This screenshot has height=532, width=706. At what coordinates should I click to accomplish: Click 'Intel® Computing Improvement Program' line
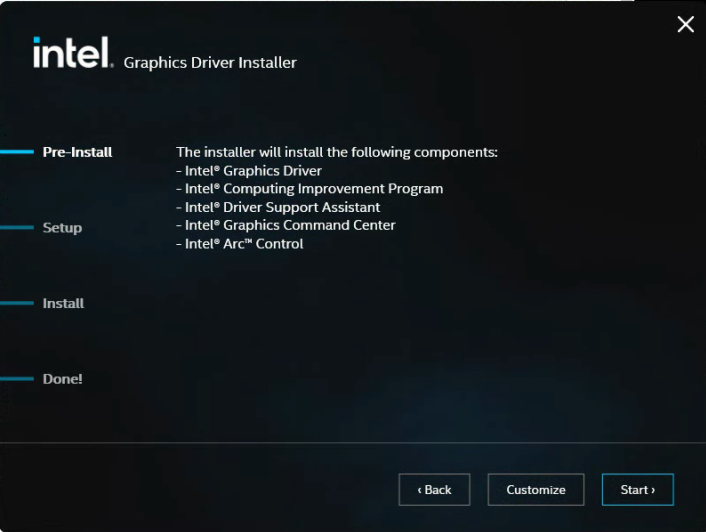310,189
